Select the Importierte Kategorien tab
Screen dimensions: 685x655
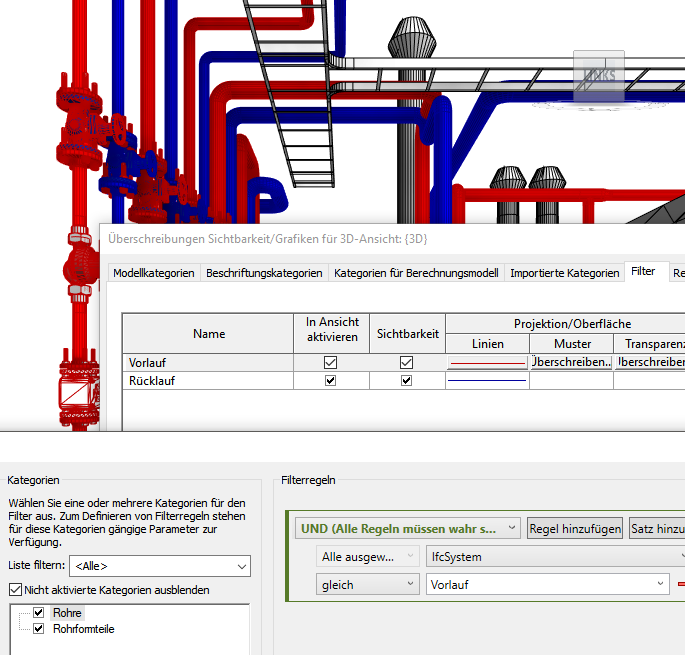(x=564, y=273)
